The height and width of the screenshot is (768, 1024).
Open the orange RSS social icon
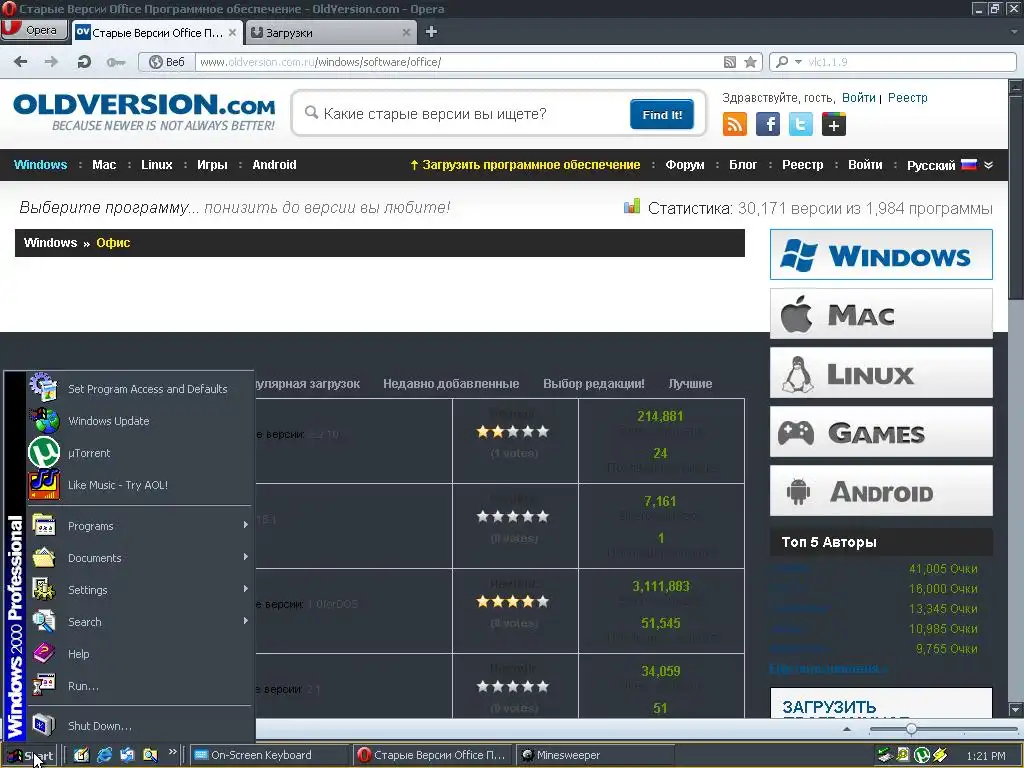pyautogui.click(x=735, y=124)
